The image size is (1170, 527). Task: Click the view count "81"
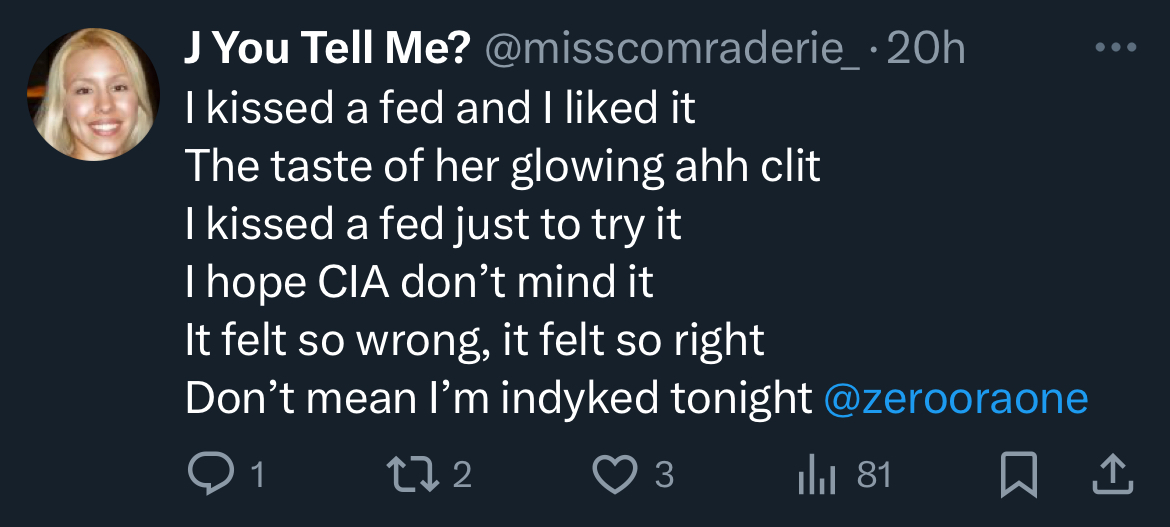[874, 475]
